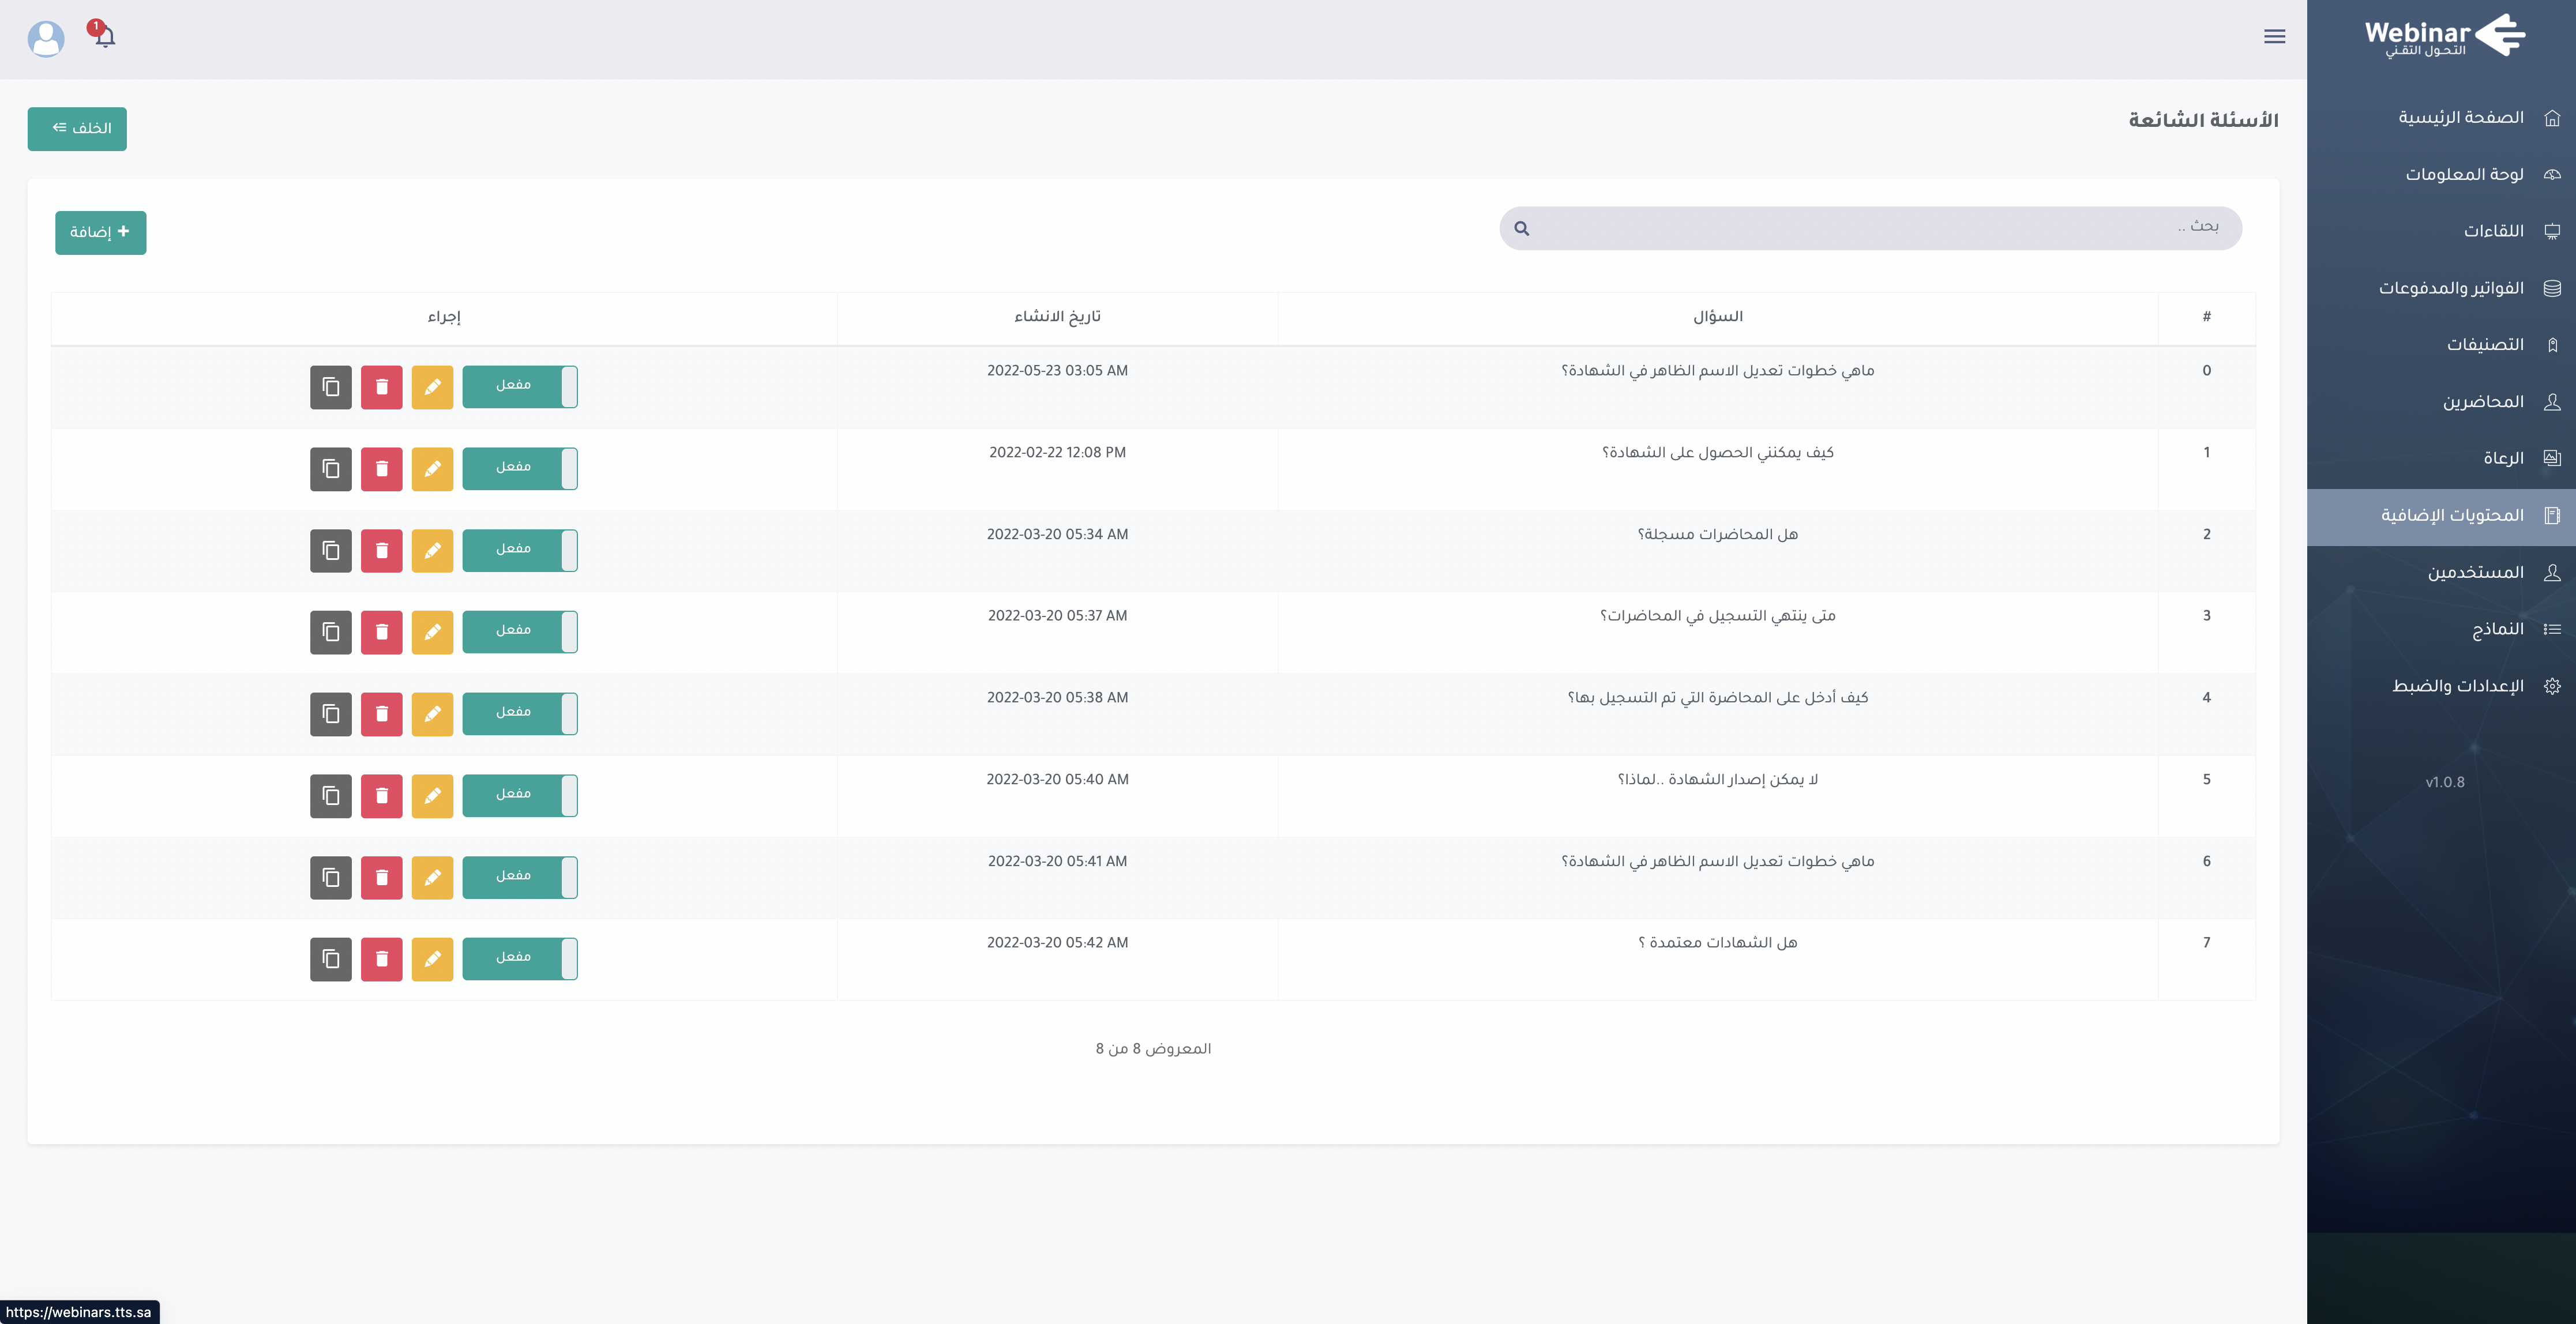Toggle the مفعل switch in row 7

[x=520, y=959]
